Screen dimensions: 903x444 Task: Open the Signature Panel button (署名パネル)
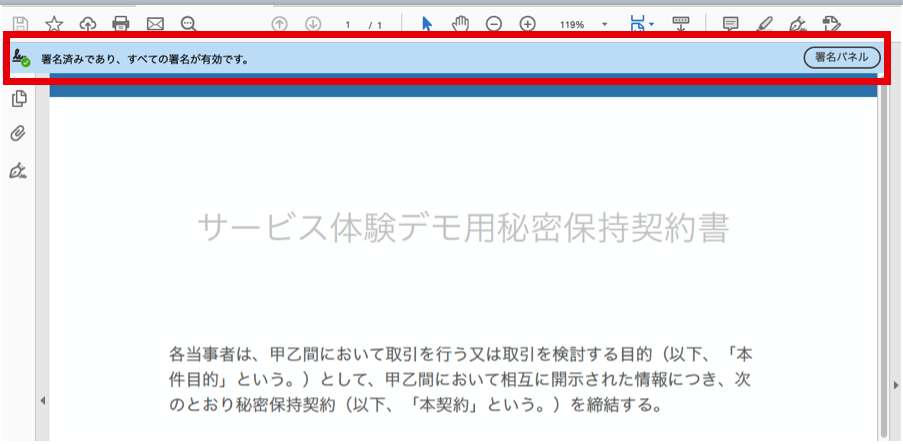[x=842, y=58]
